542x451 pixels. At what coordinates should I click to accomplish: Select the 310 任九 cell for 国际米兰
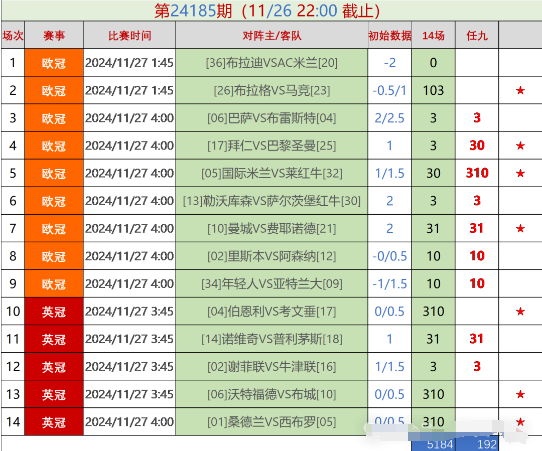pos(477,173)
